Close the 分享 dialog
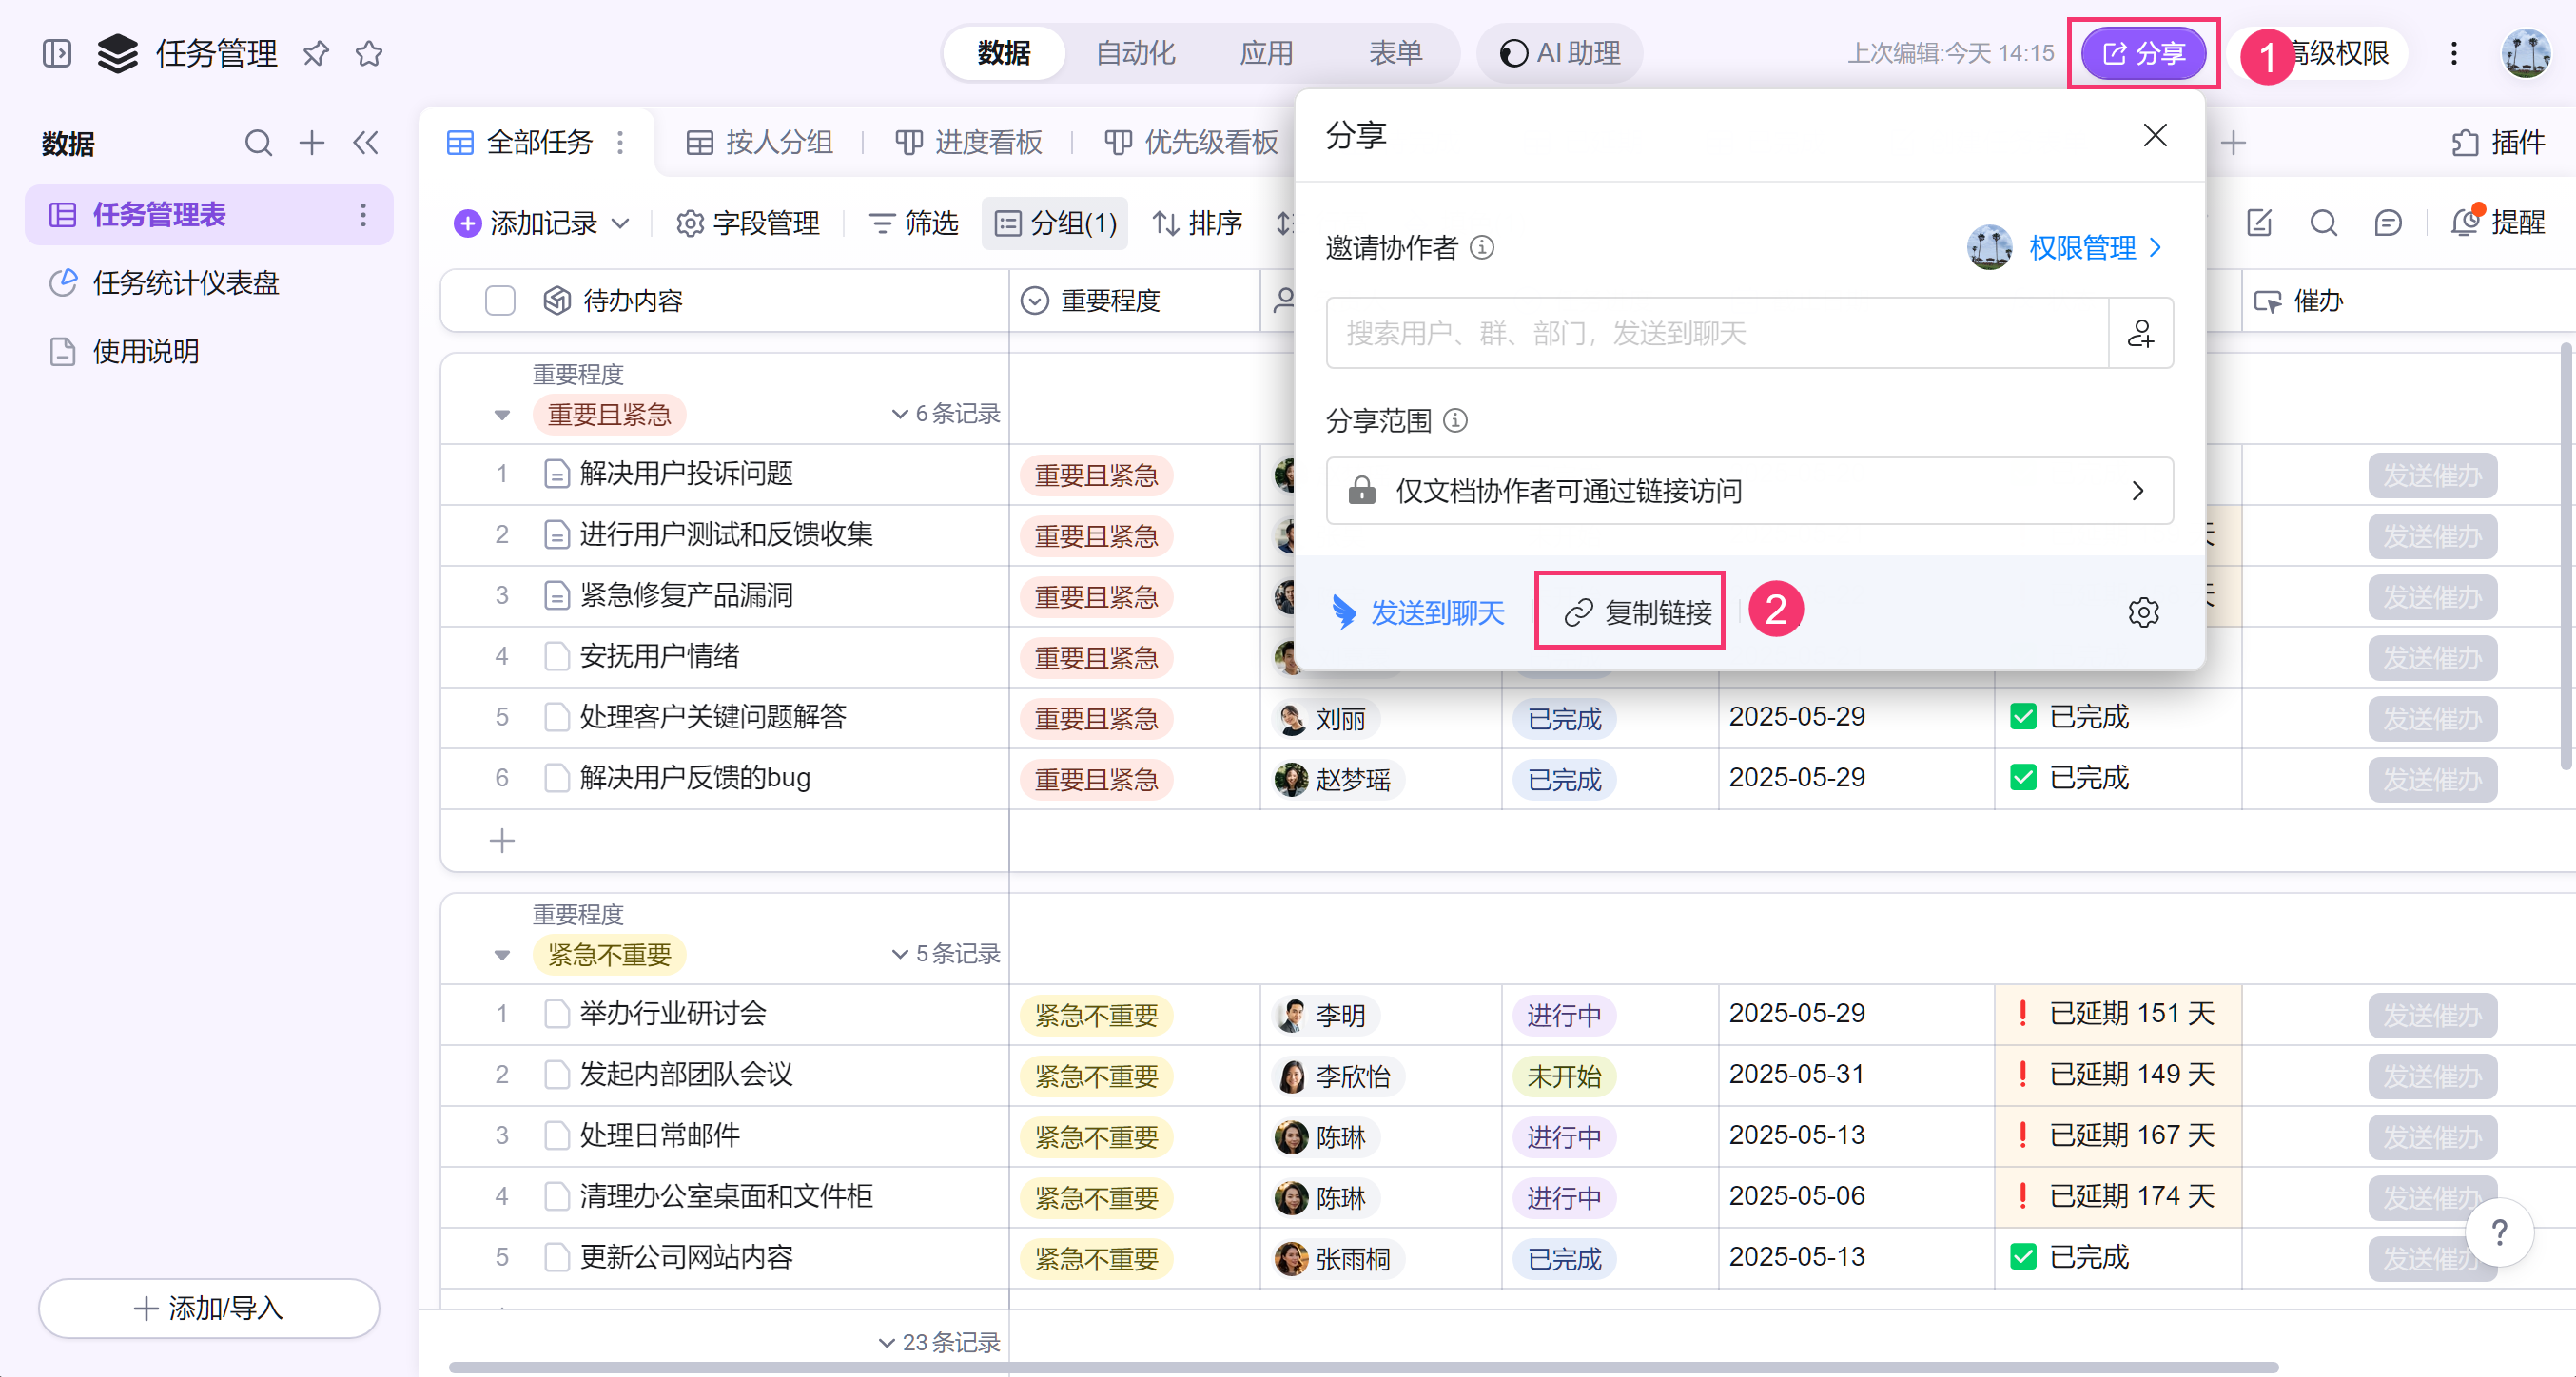This screenshot has height=1377, width=2576. 2155,135
